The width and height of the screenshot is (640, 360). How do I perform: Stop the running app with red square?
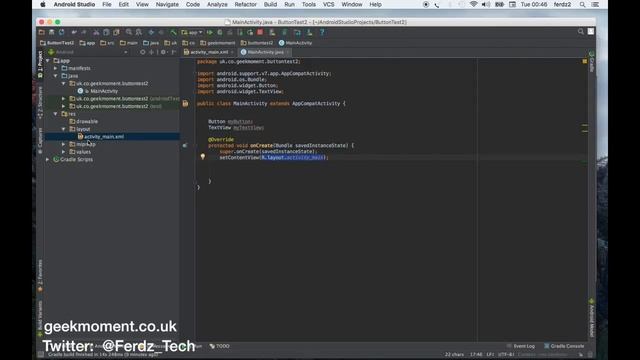pos(260,32)
